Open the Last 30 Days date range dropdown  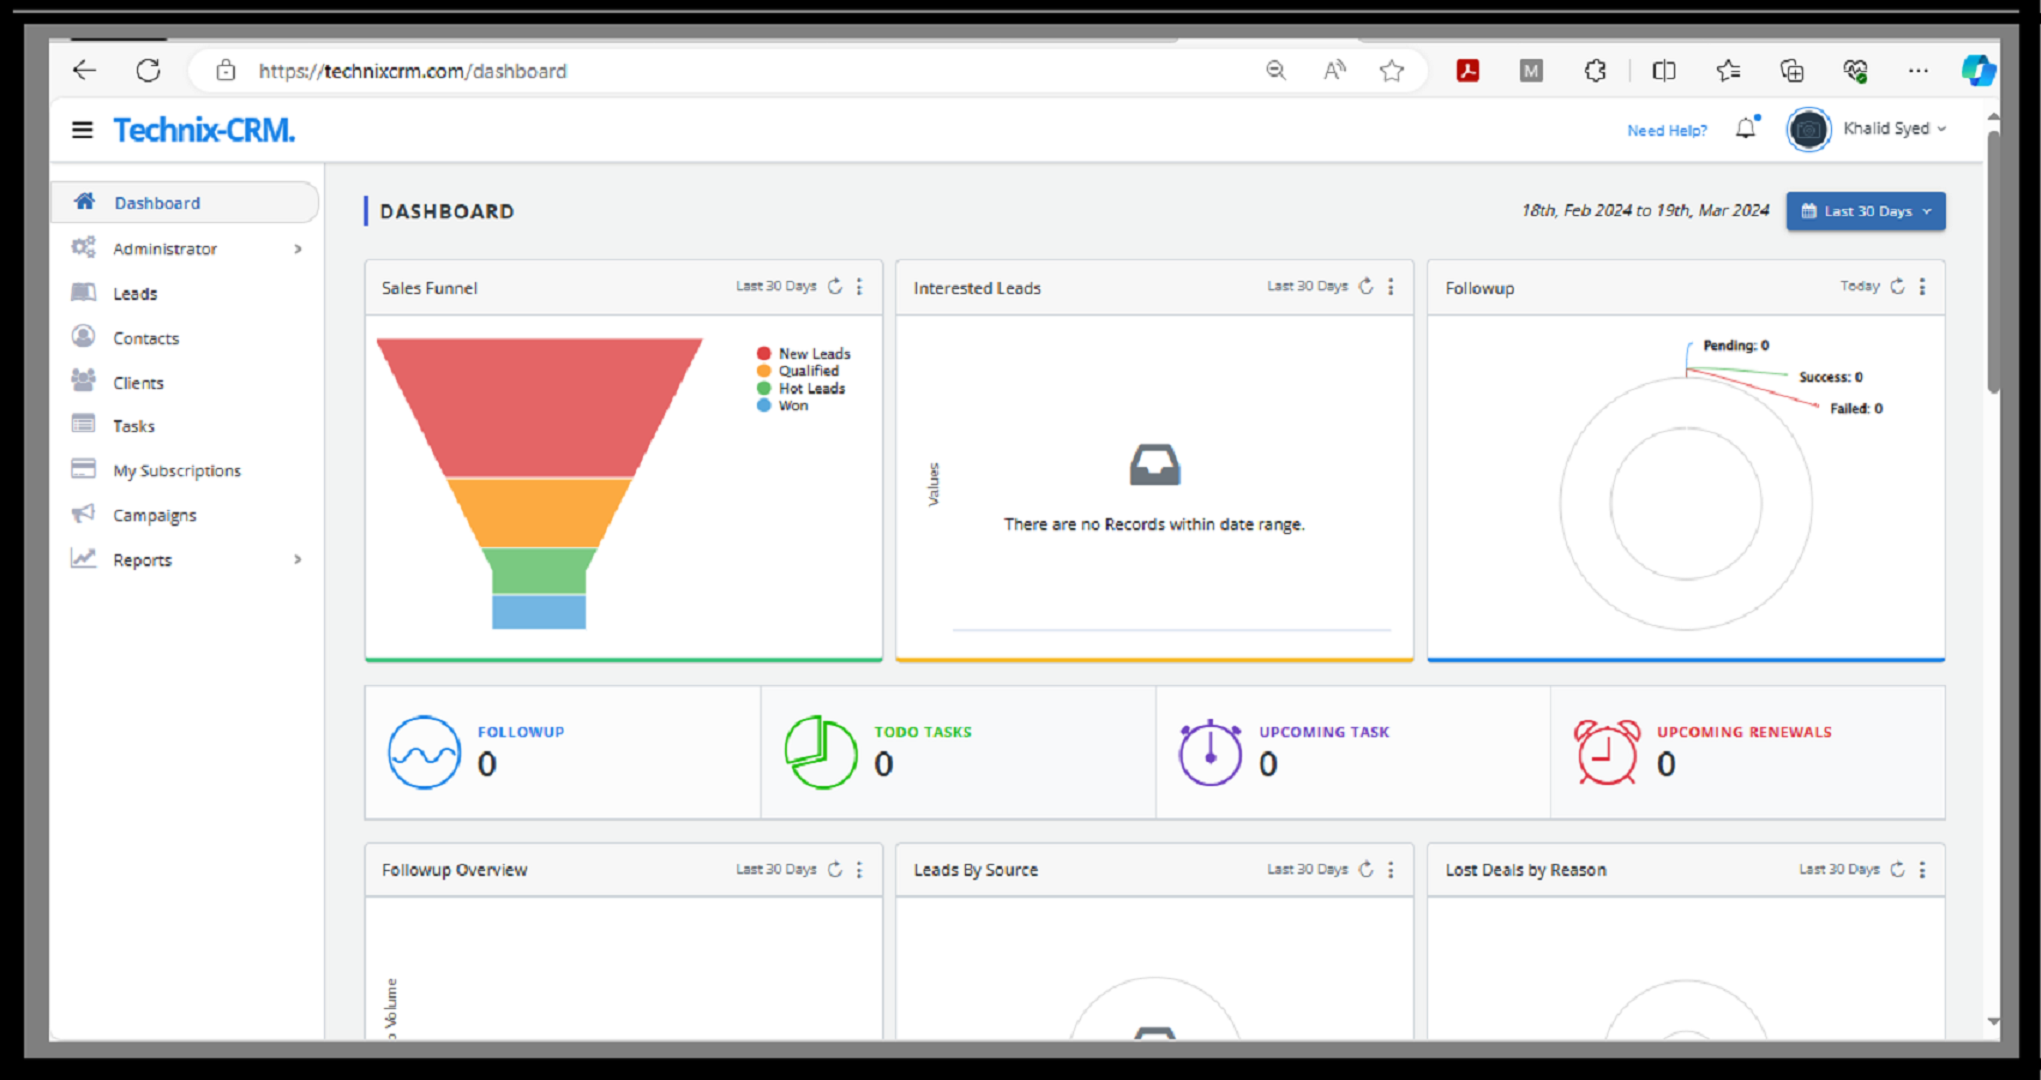[x=1864, y=210]
